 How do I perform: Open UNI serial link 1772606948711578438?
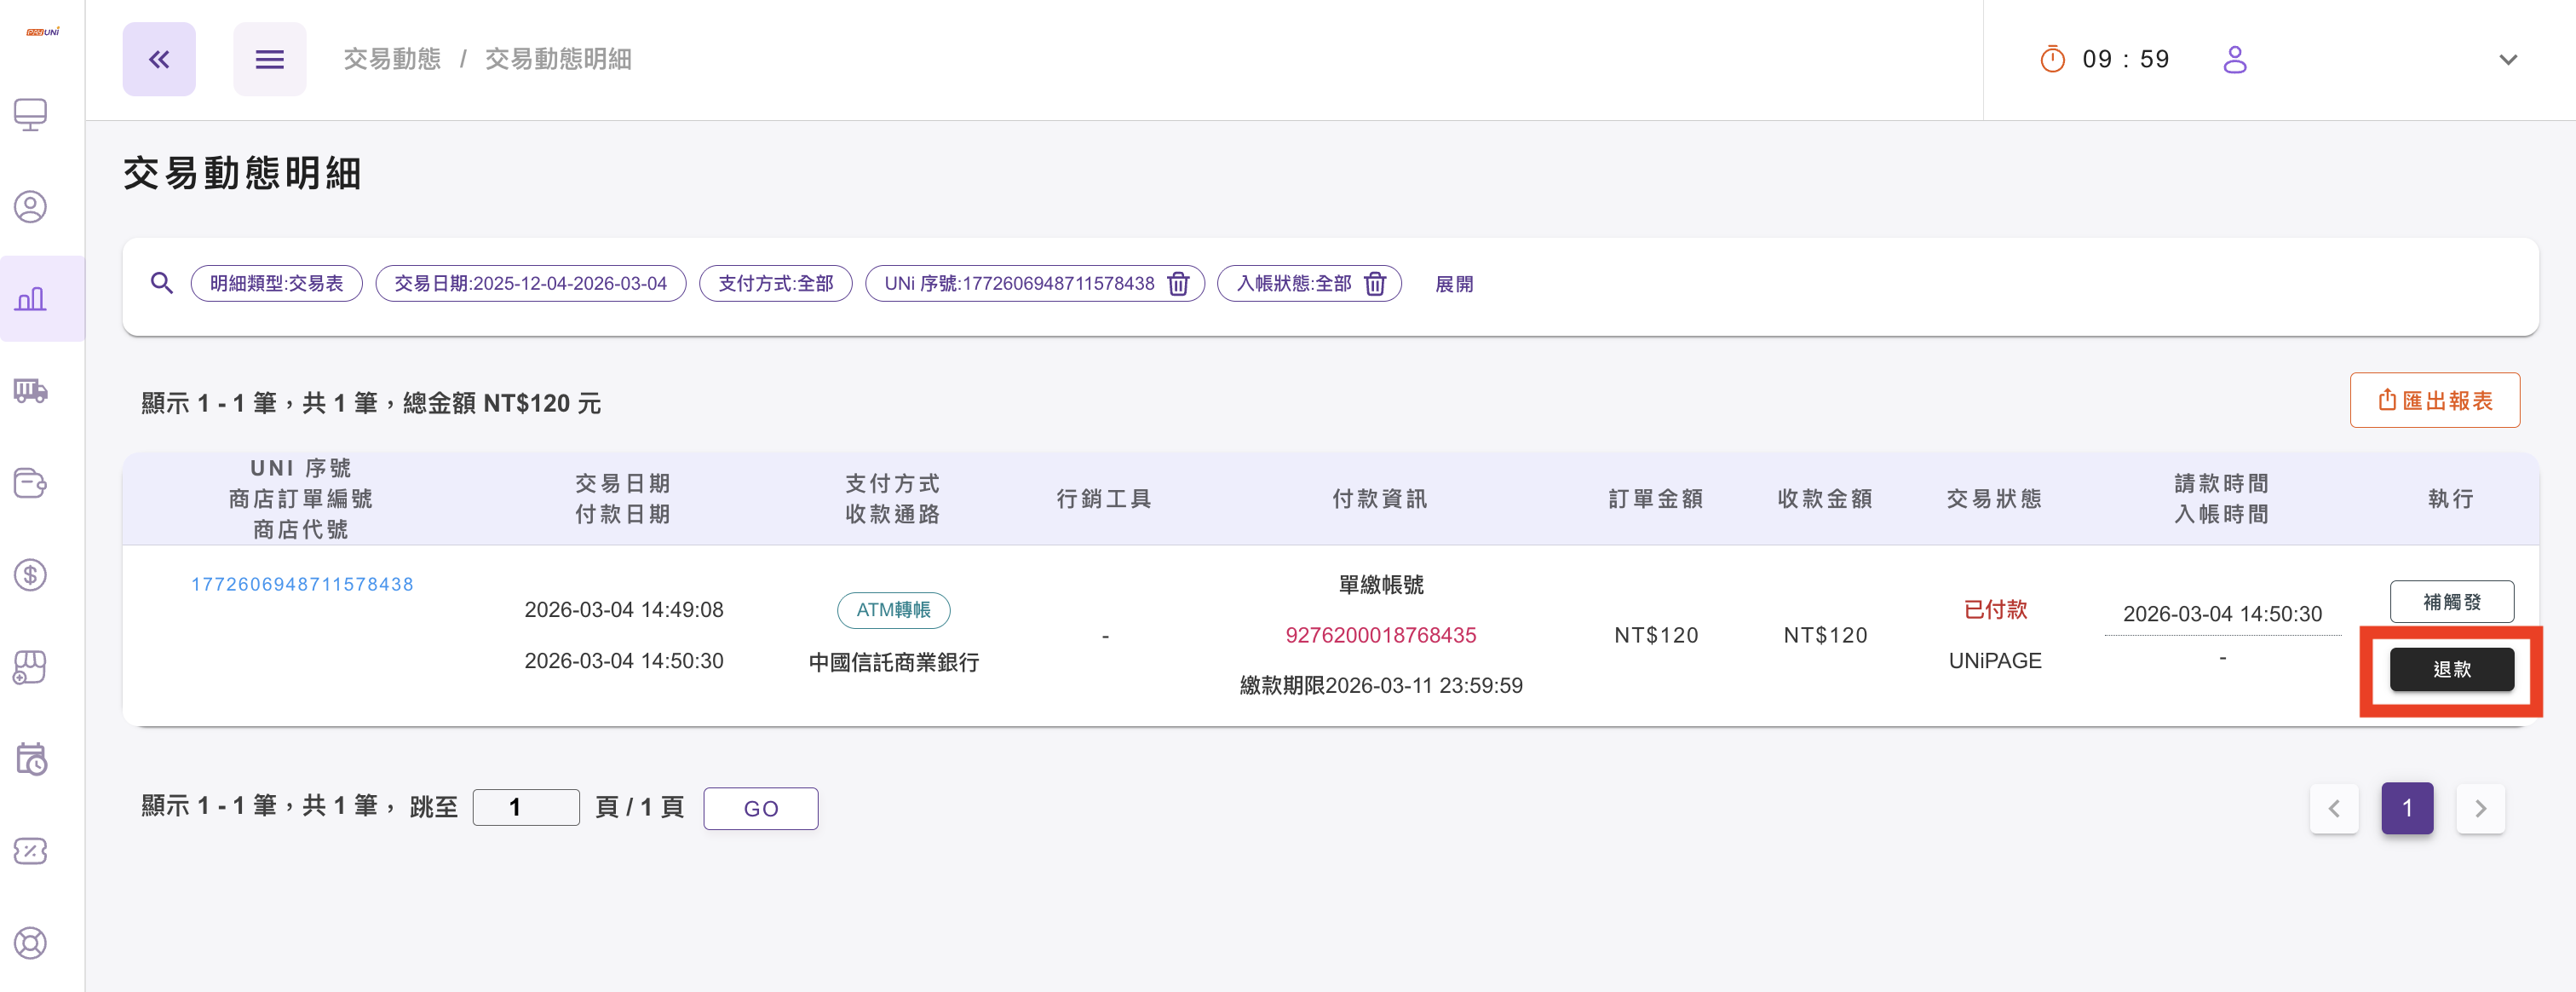click(x=302, y=583)
